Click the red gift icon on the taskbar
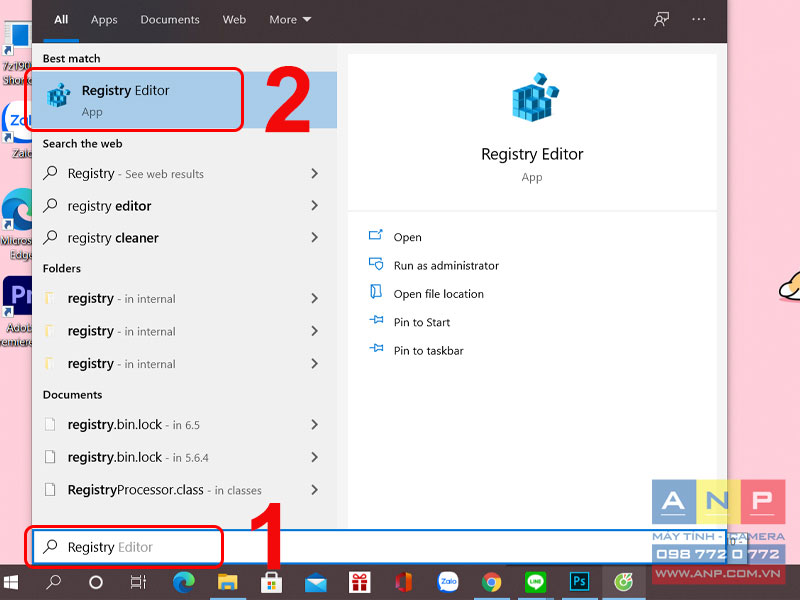The height and width of the screenshot is (600, 800). 360,582
